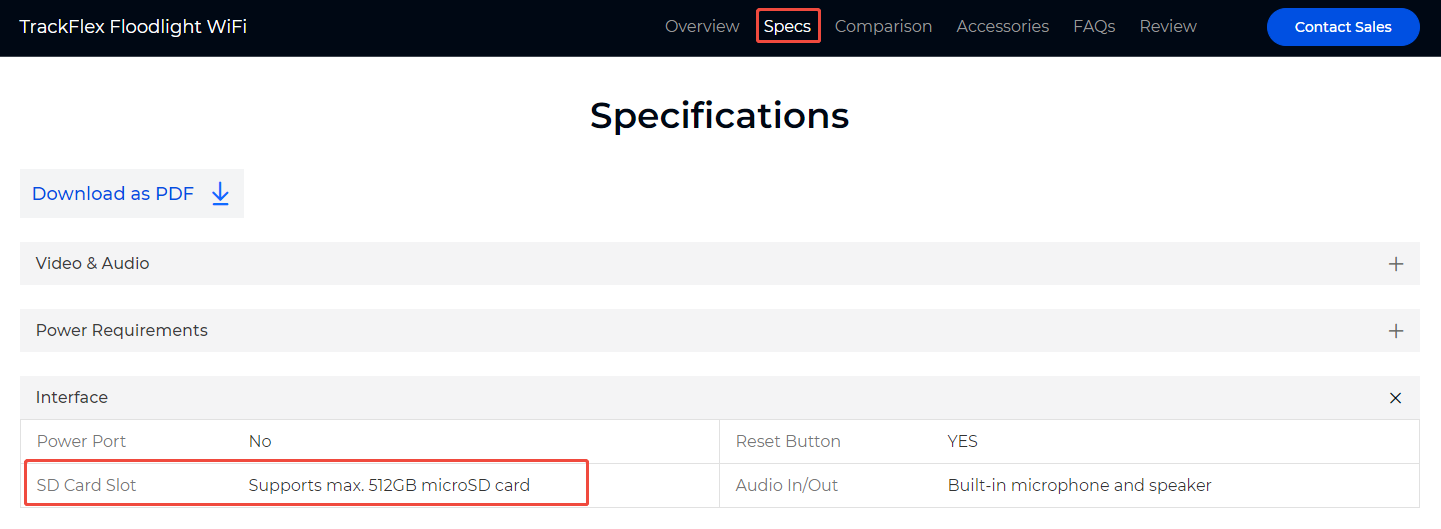
Task: Click the download arrow icon next to PDF
Action: point(221,194)
